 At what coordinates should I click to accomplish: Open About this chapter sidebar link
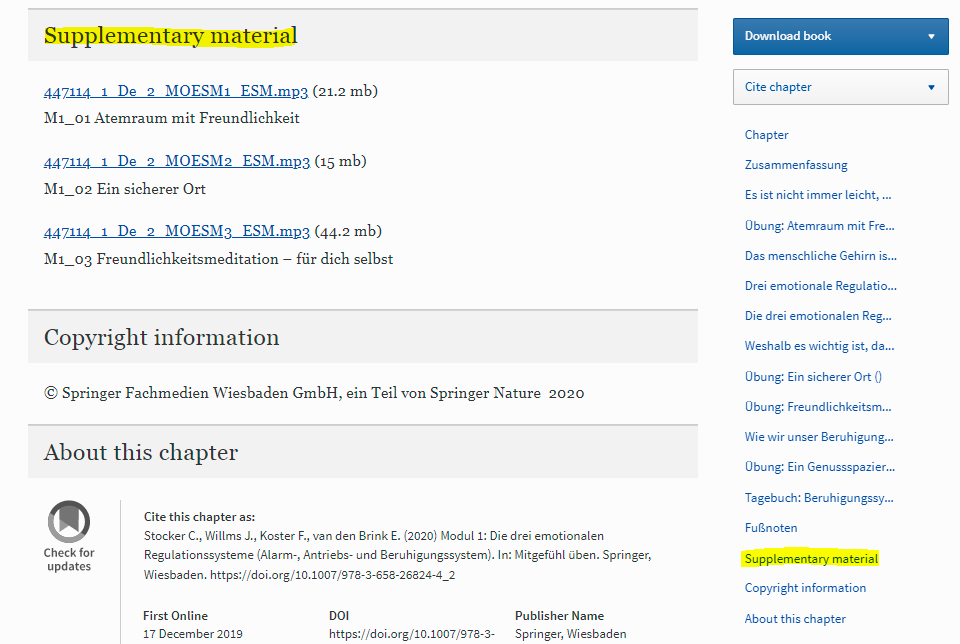795,619
